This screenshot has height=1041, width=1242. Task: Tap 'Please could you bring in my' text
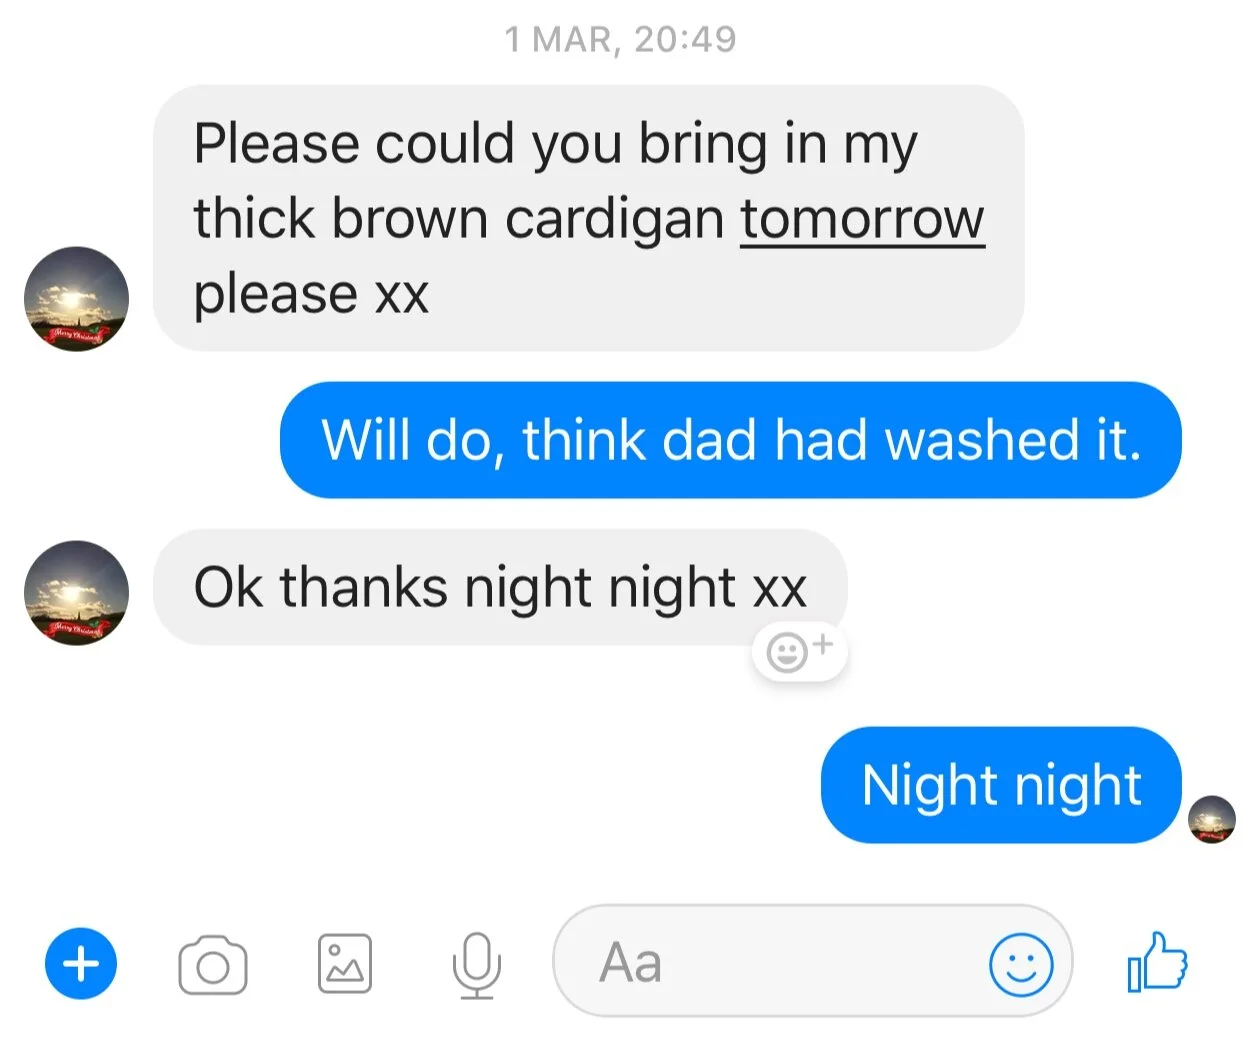coord(555,144)
